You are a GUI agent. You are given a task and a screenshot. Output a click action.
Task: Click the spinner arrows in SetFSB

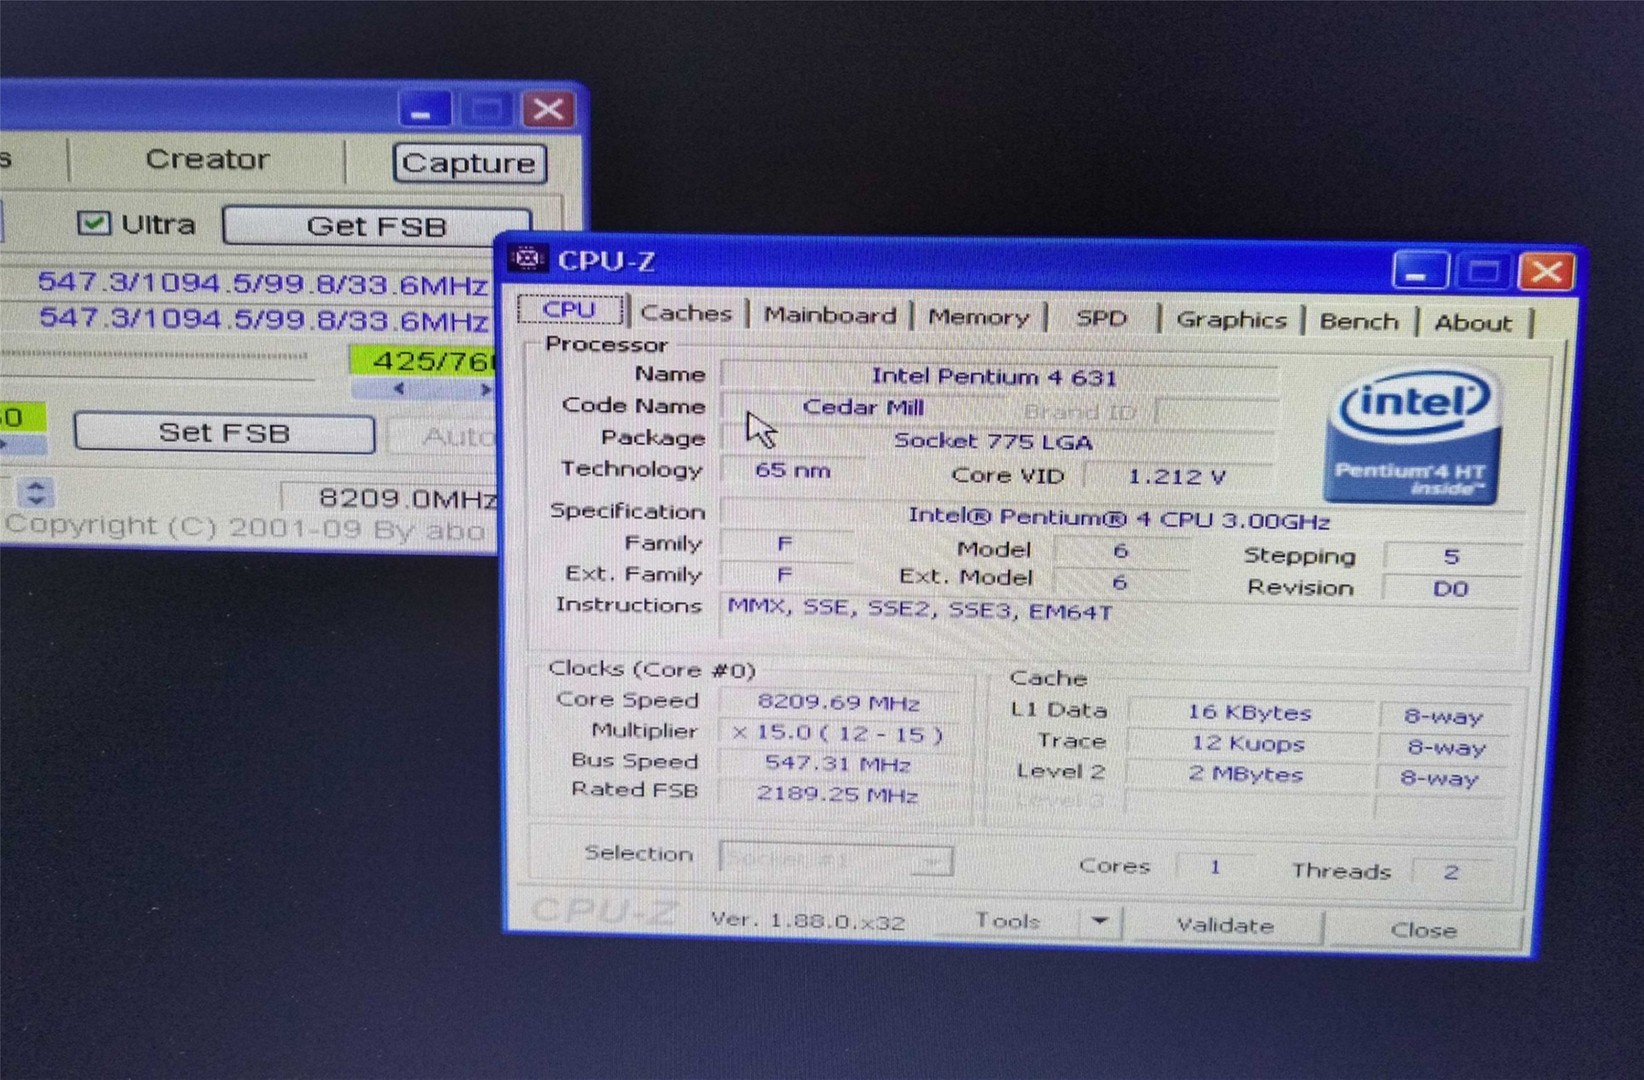[x=36, y=492]
